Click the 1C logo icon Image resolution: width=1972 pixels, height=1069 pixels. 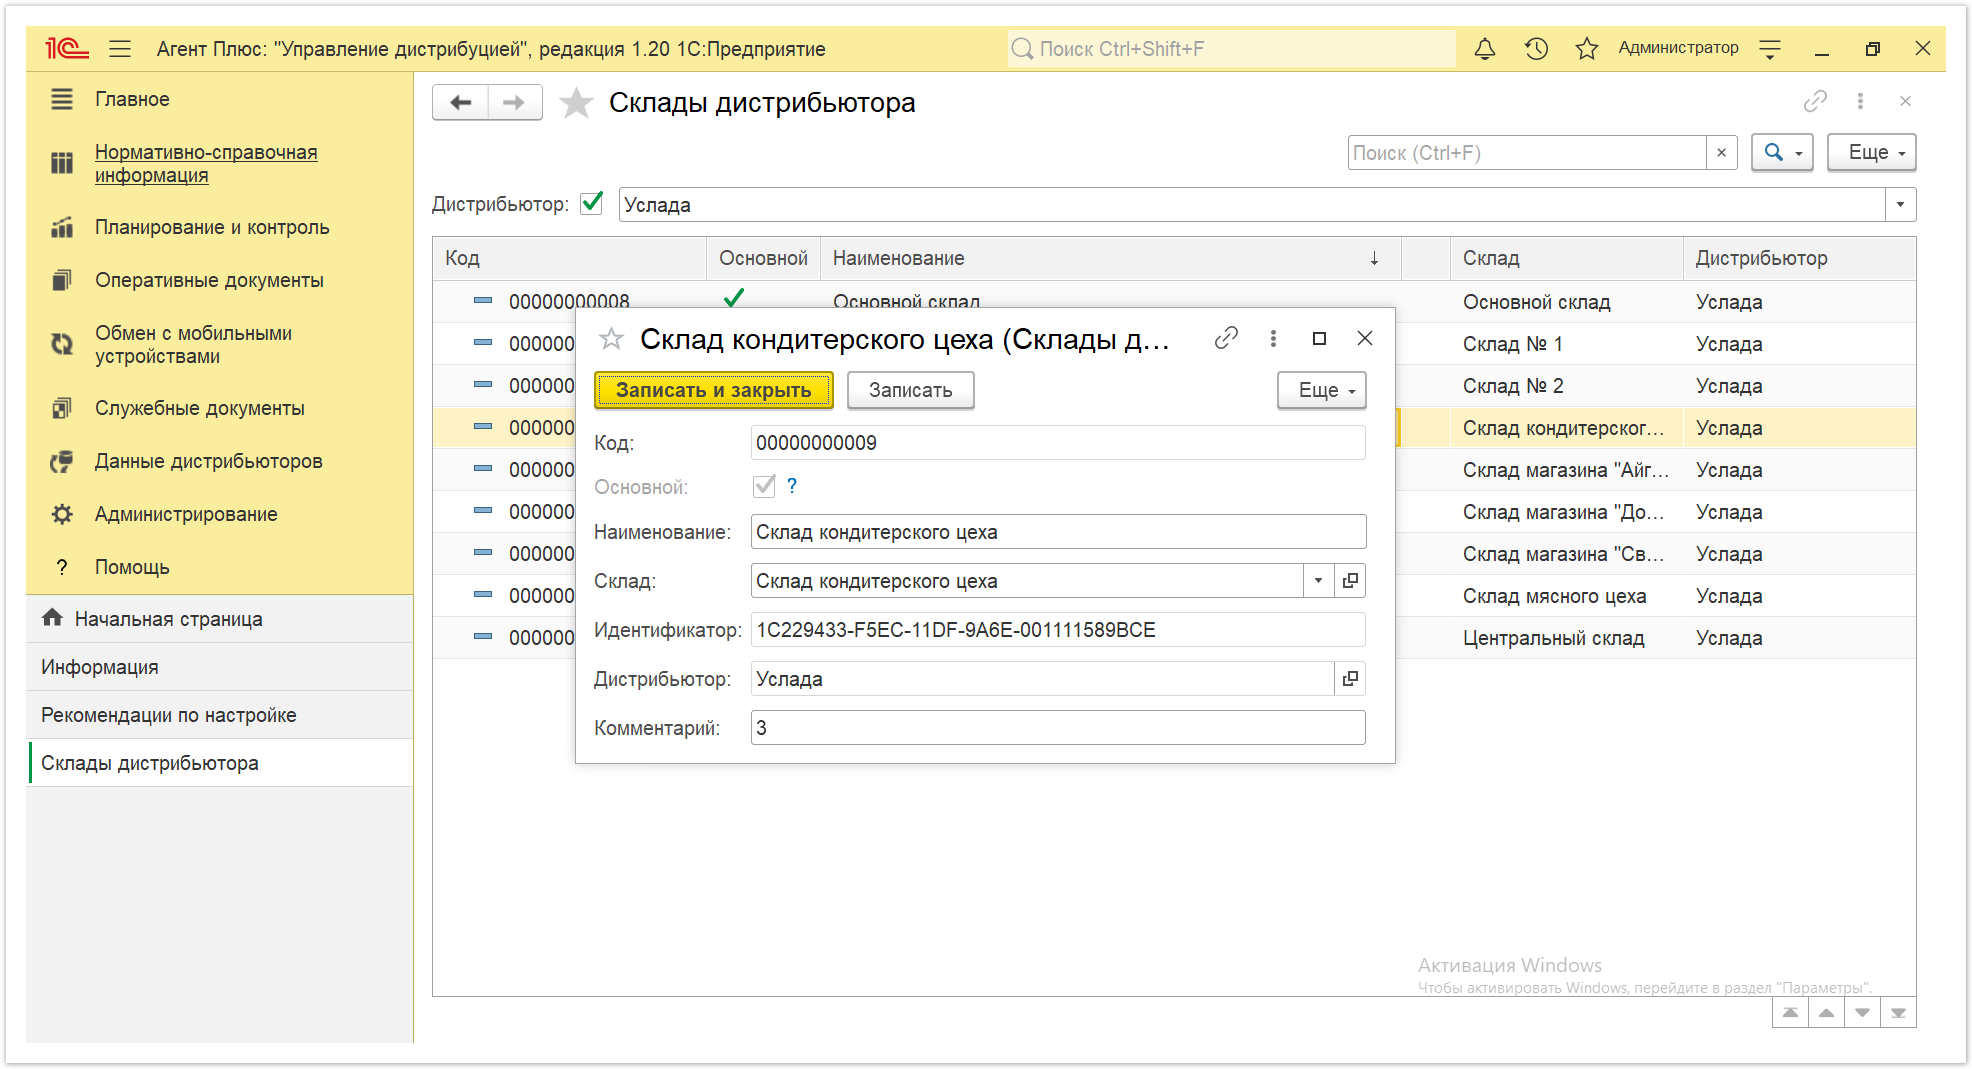(x=66, y=48)
